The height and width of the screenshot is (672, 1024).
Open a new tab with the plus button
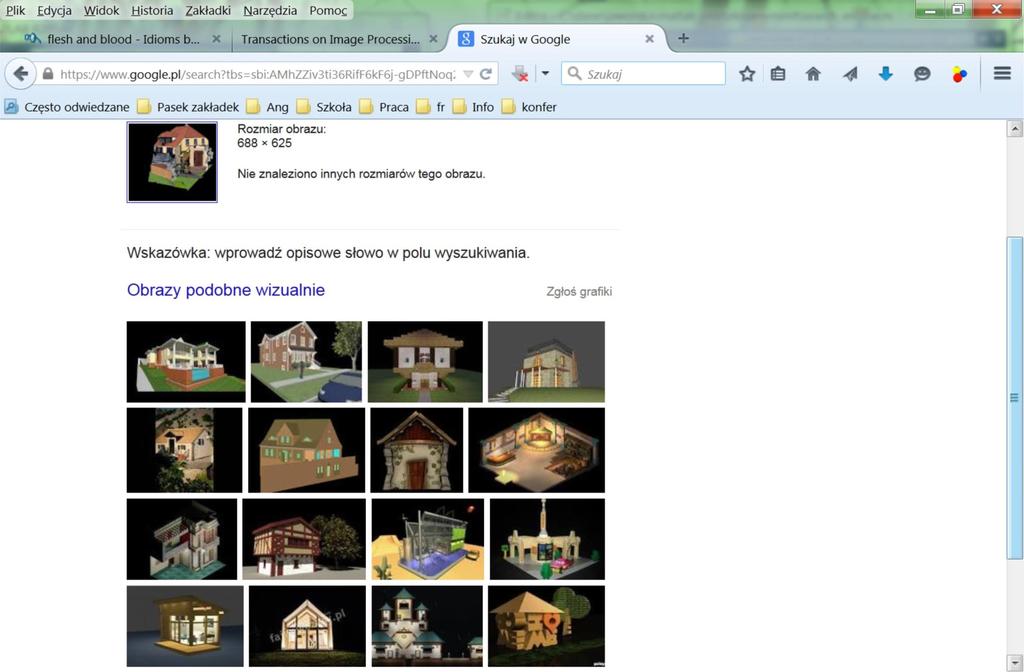click(x=683, y=39)
